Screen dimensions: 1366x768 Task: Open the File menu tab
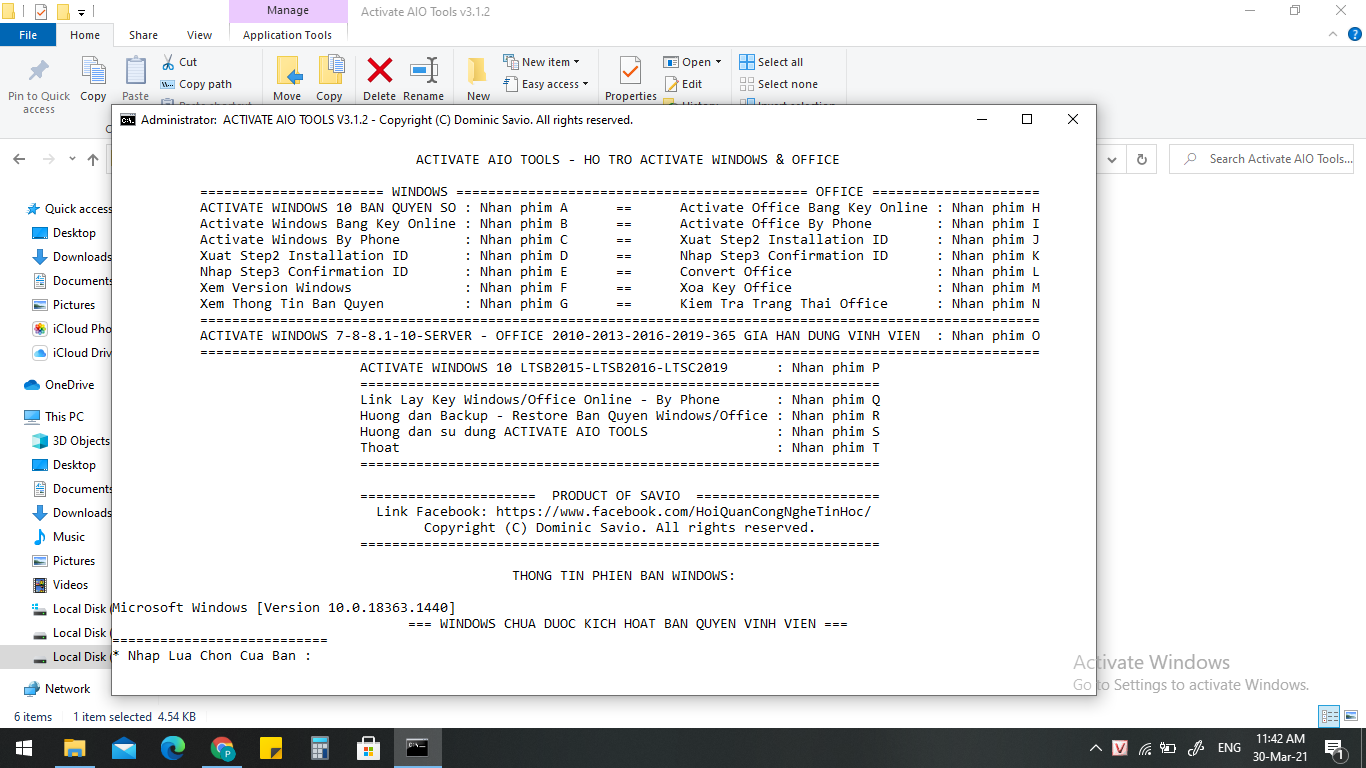[x=28, y=35]
